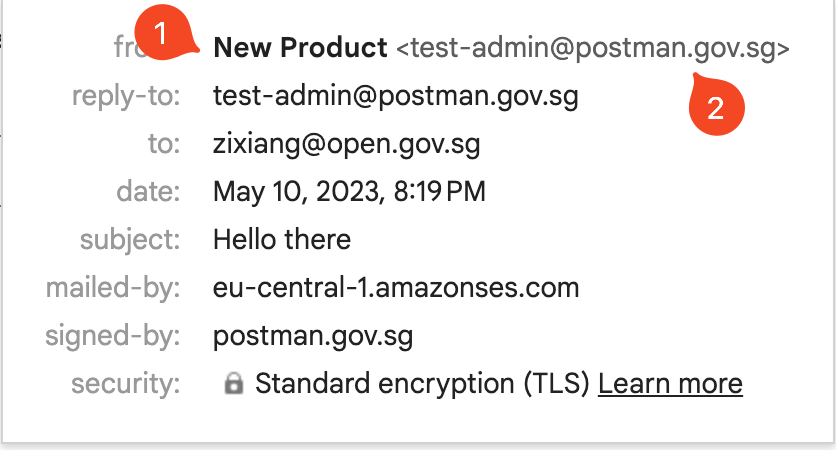The image size is (836, 450).
Task: Open the Learn more link
Action: (670, 384)
